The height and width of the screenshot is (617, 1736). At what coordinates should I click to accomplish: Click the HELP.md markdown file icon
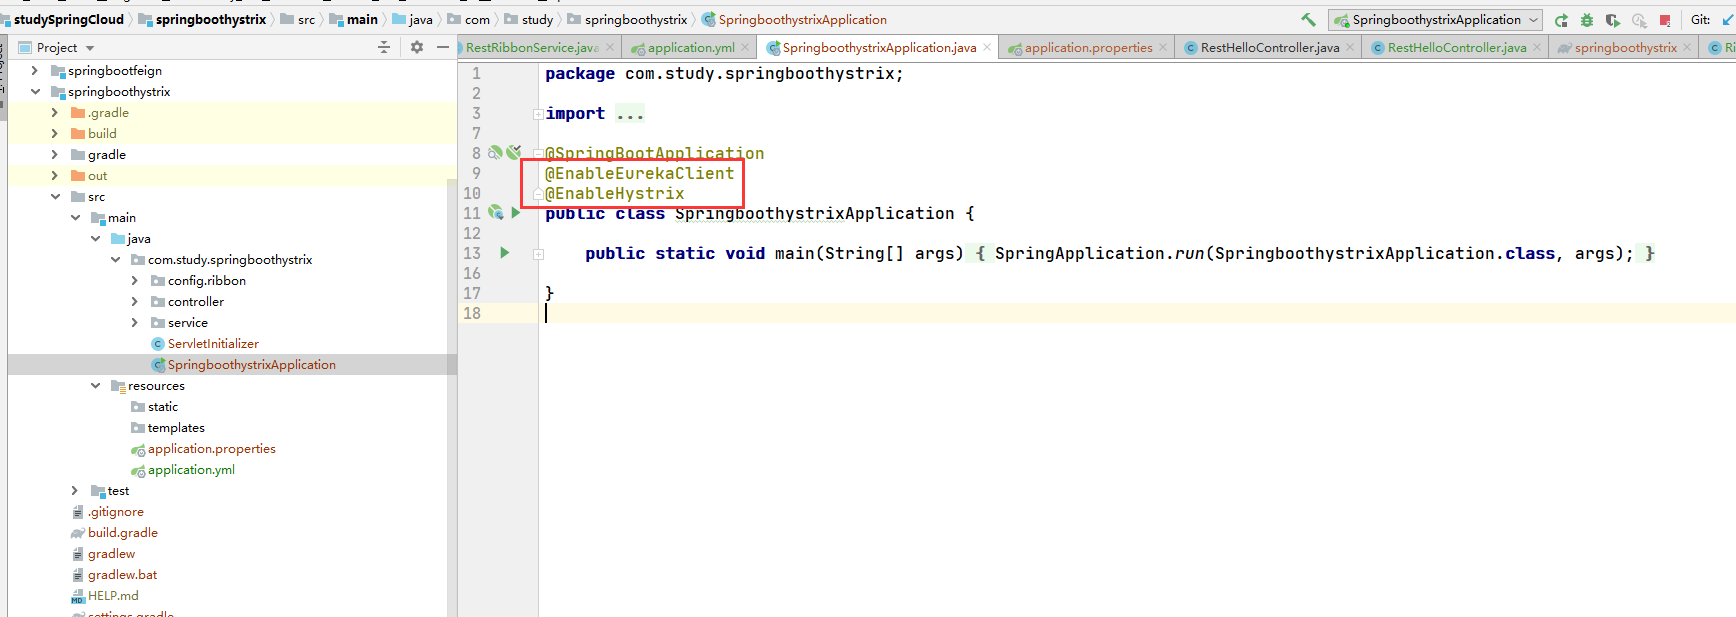[x=78, y=596]
